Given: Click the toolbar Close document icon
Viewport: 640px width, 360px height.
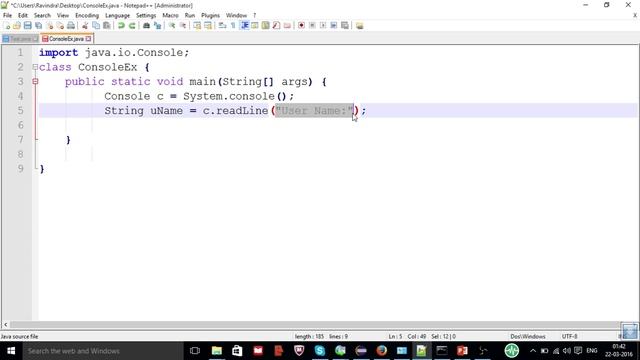Looking at the screenshot, I should click(49, 26).
